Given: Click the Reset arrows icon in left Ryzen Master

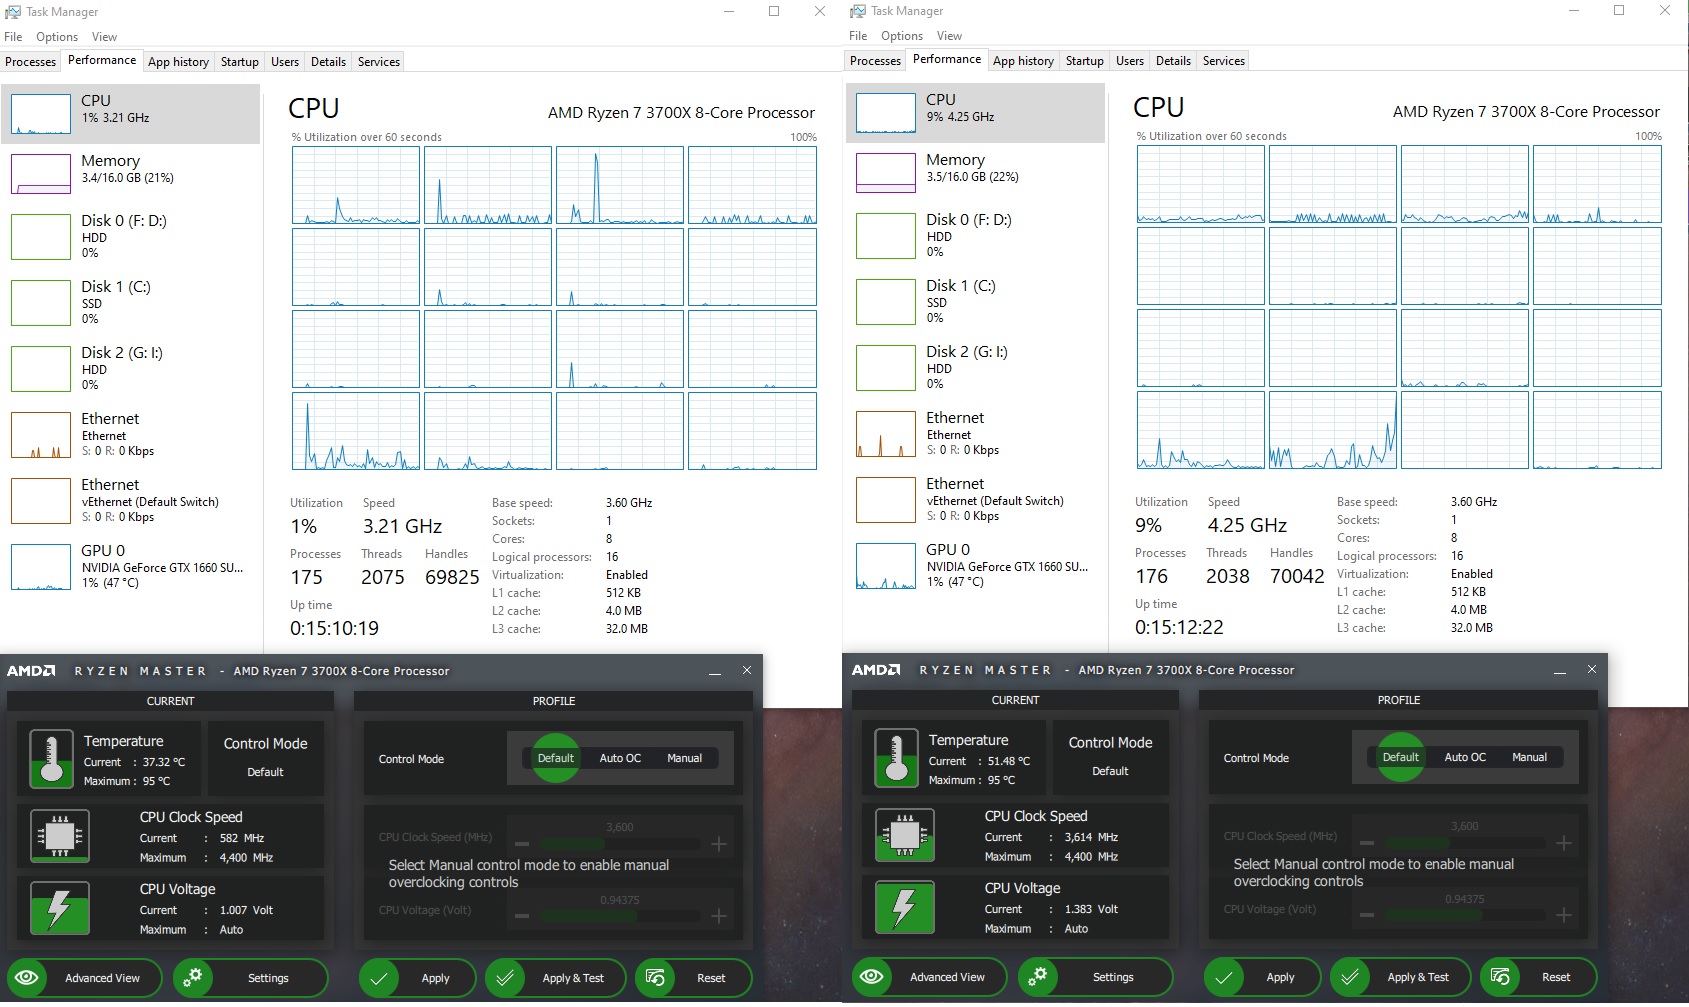Looking at the screenshot, I should [x=656, y=978].
